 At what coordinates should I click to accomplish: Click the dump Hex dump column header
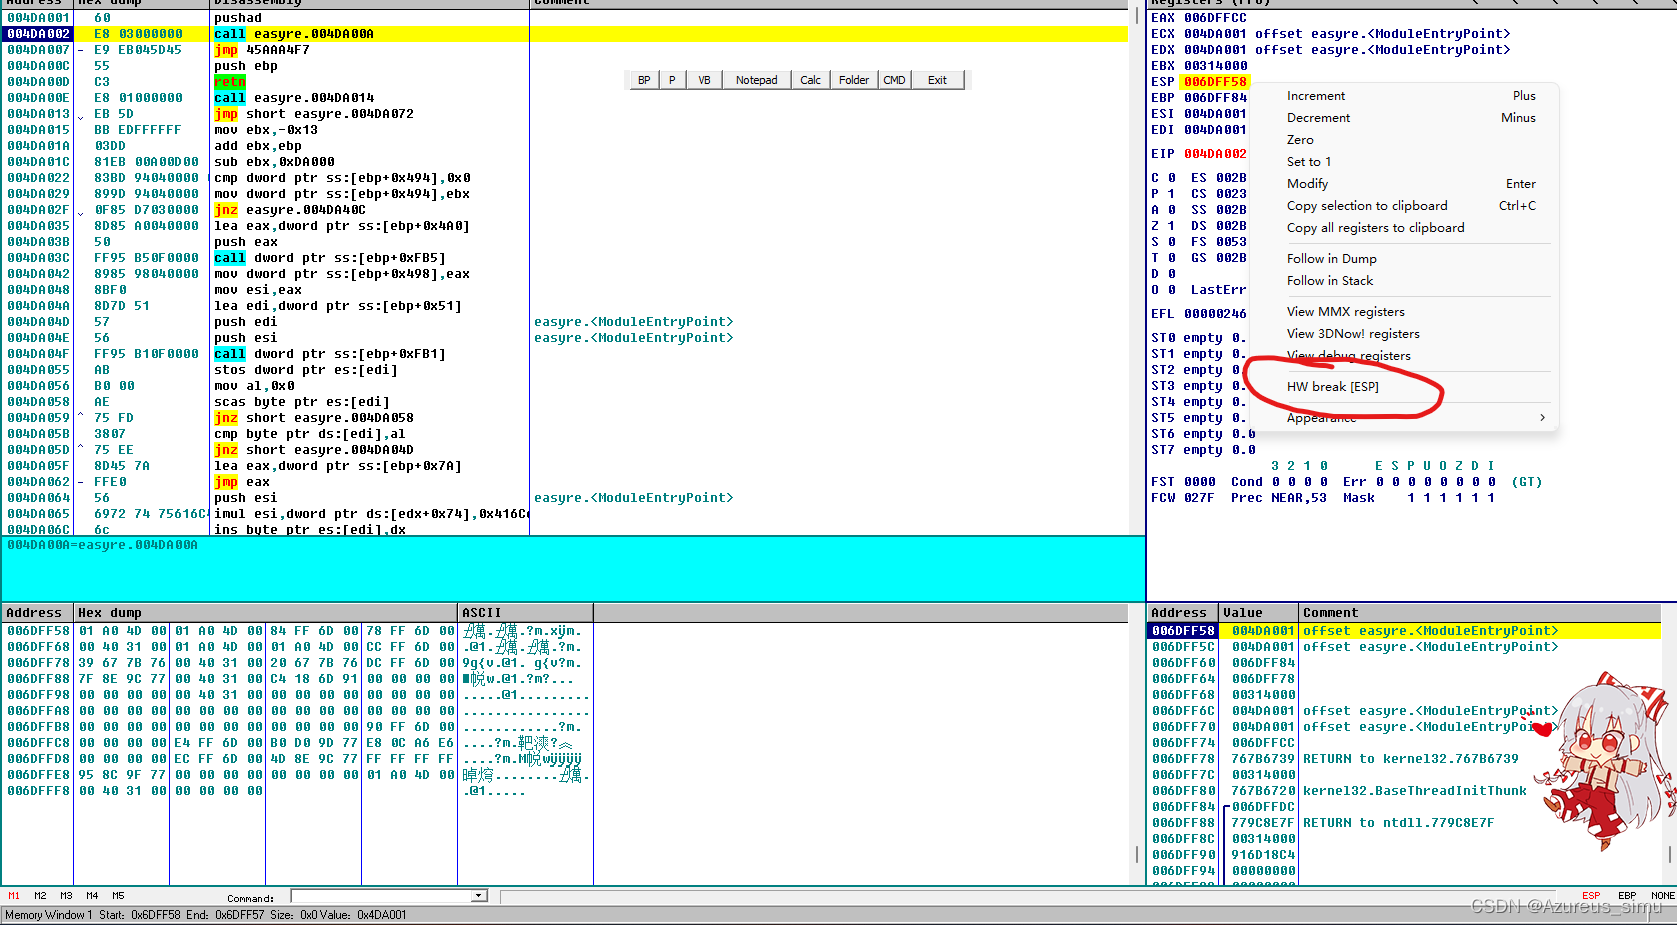[x=265, y=613]
